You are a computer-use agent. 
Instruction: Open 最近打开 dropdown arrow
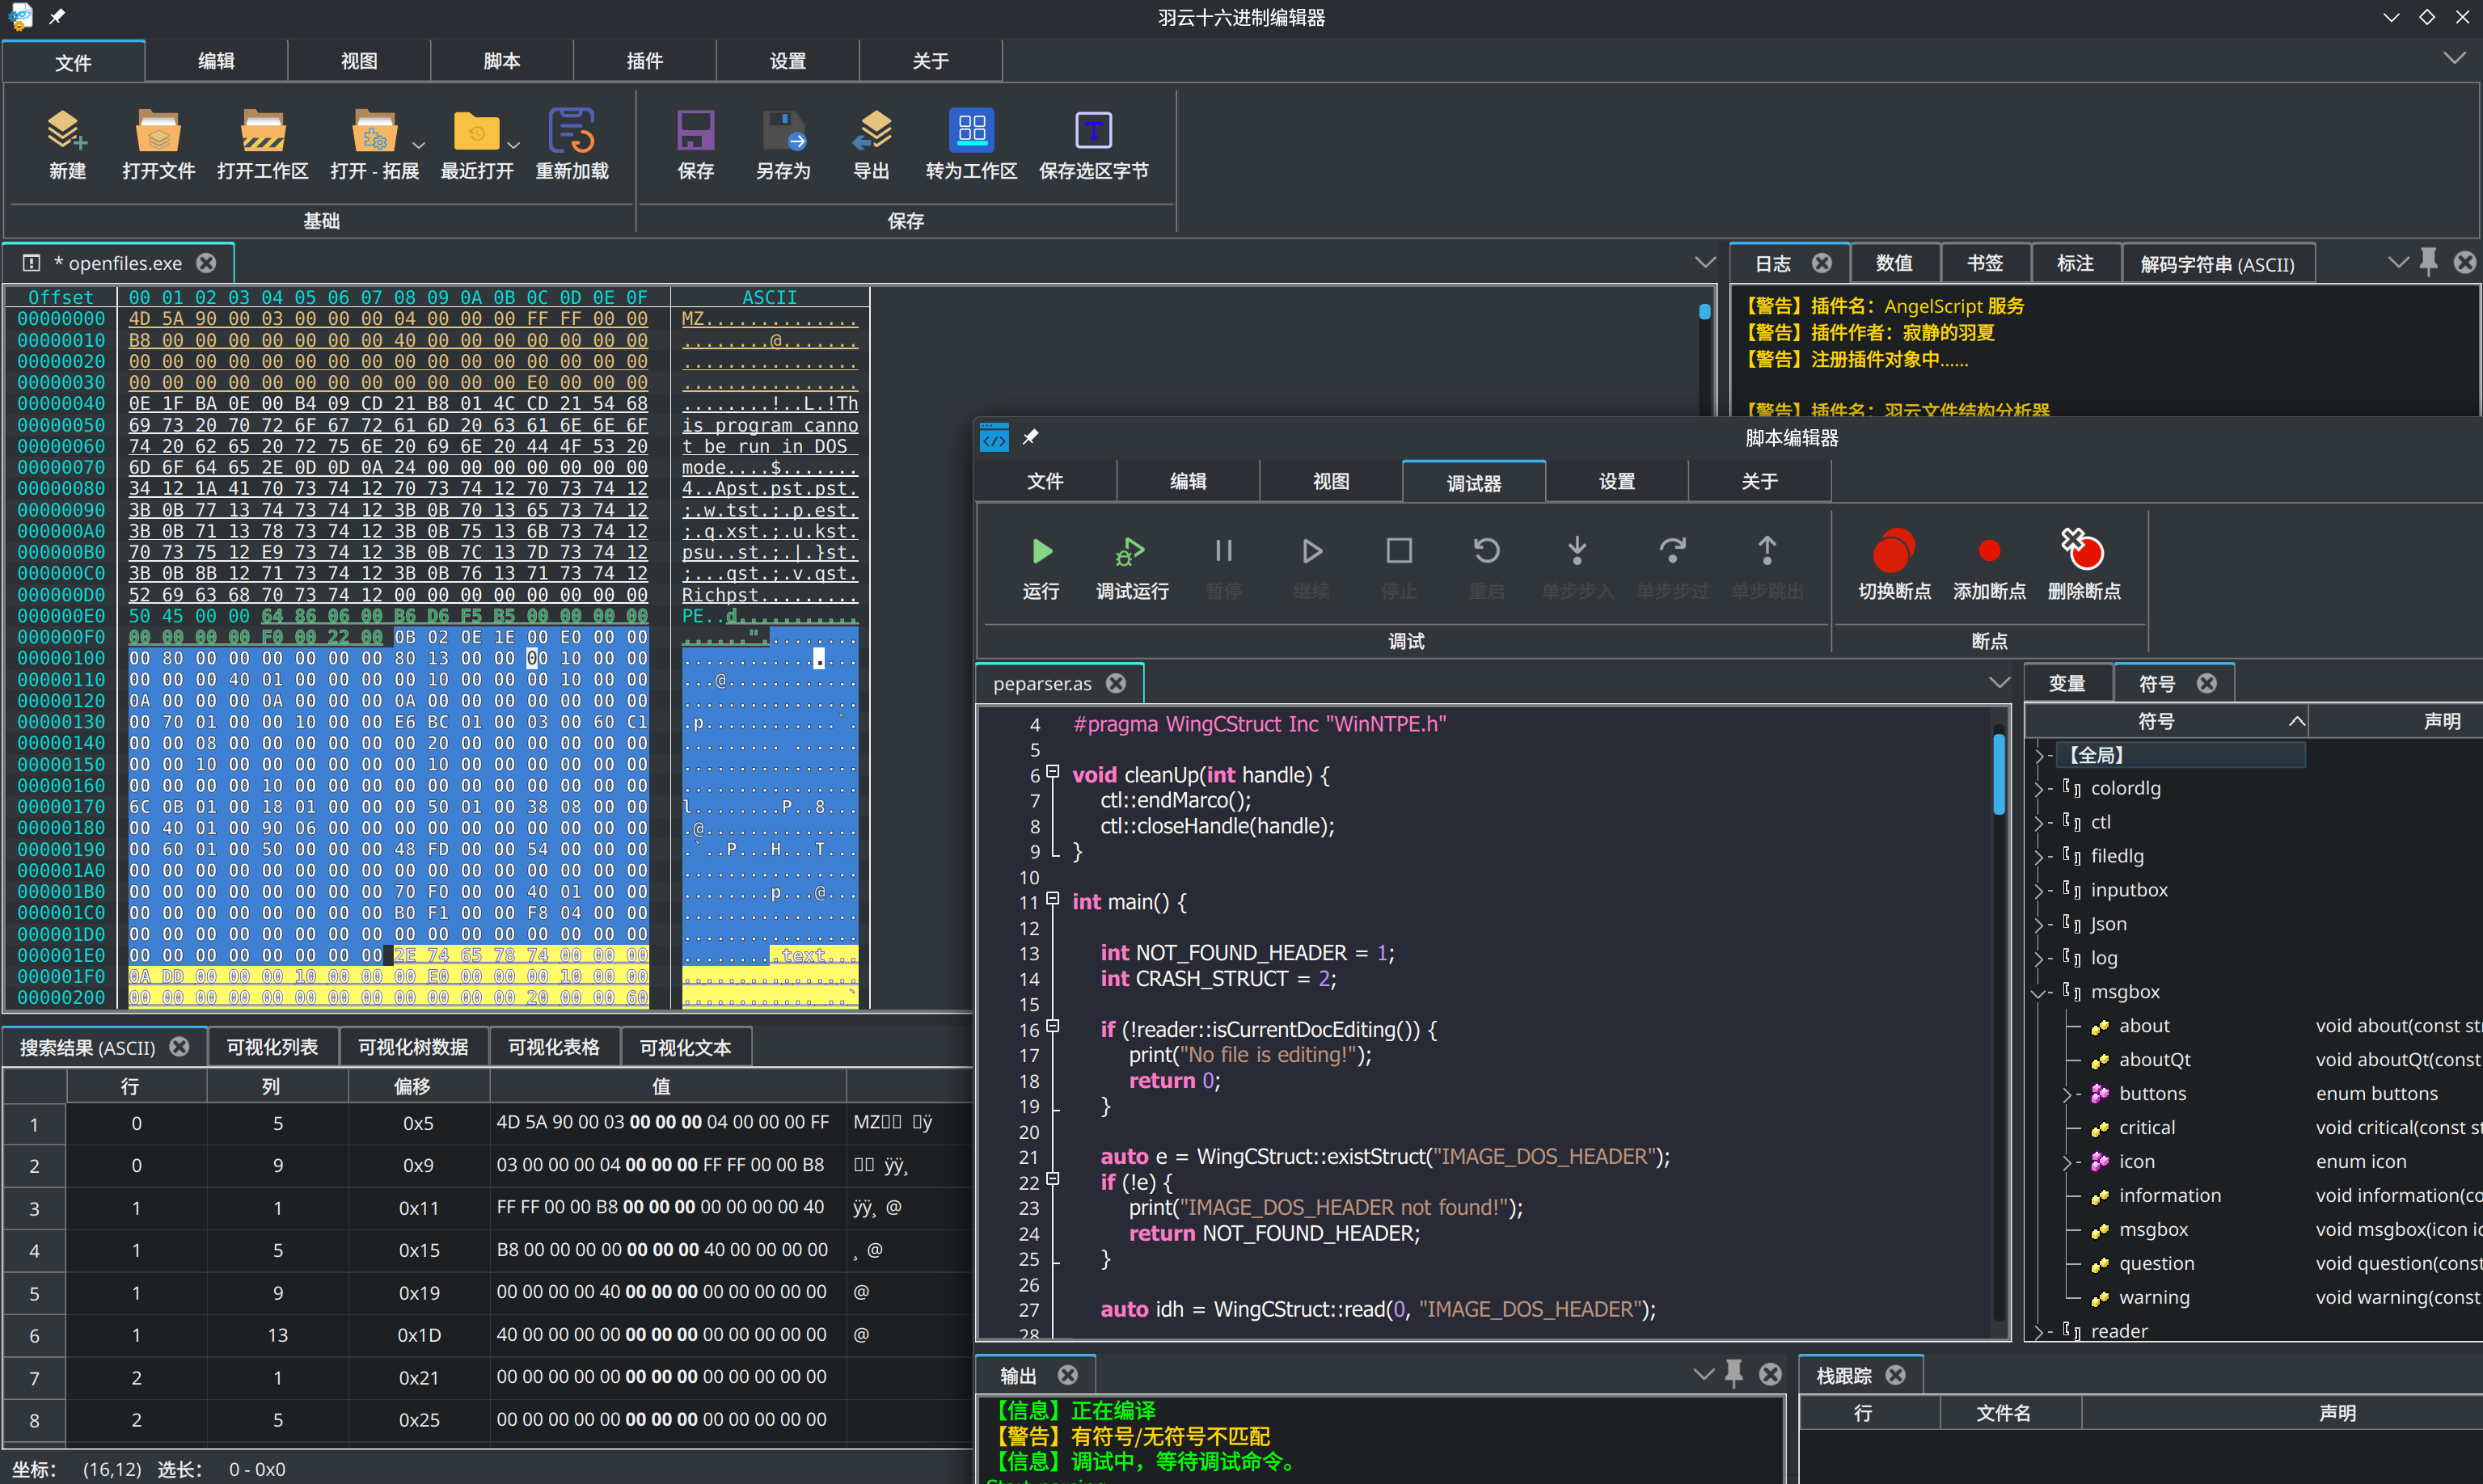click(513, 146)
